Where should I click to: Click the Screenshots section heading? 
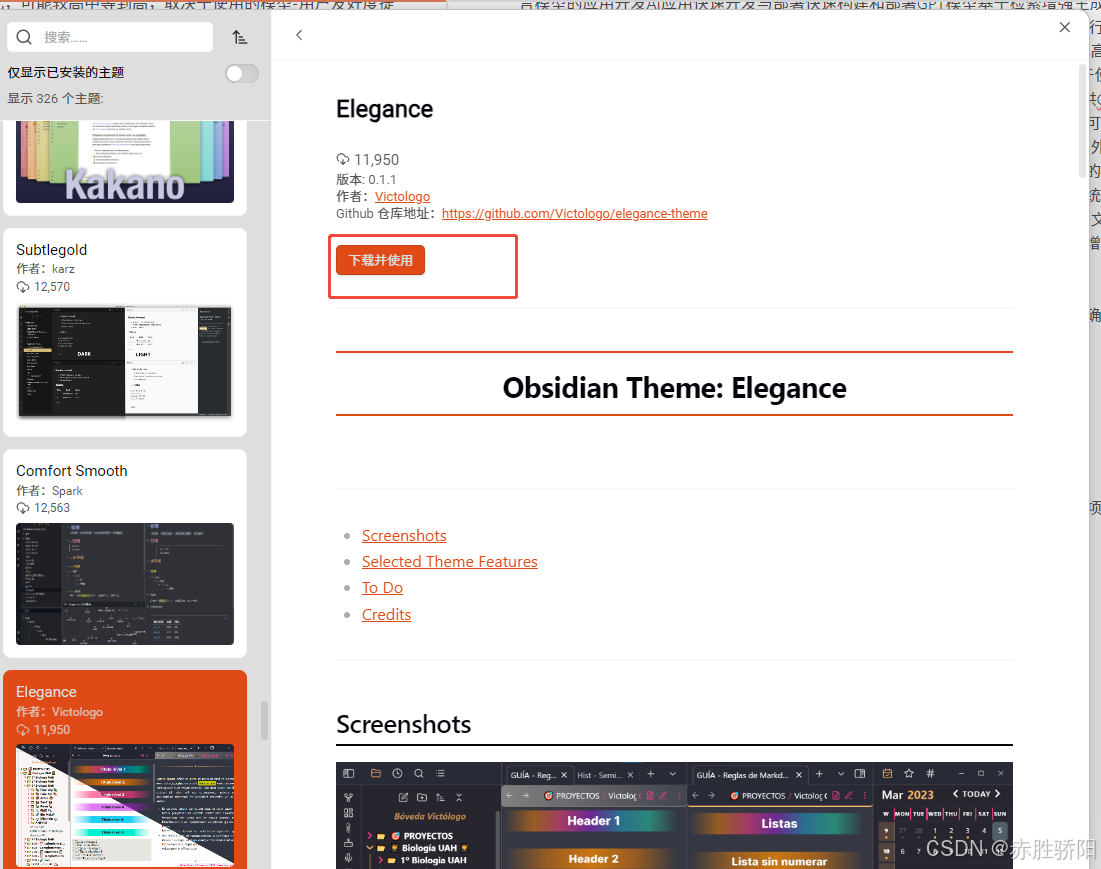[404, 724]
